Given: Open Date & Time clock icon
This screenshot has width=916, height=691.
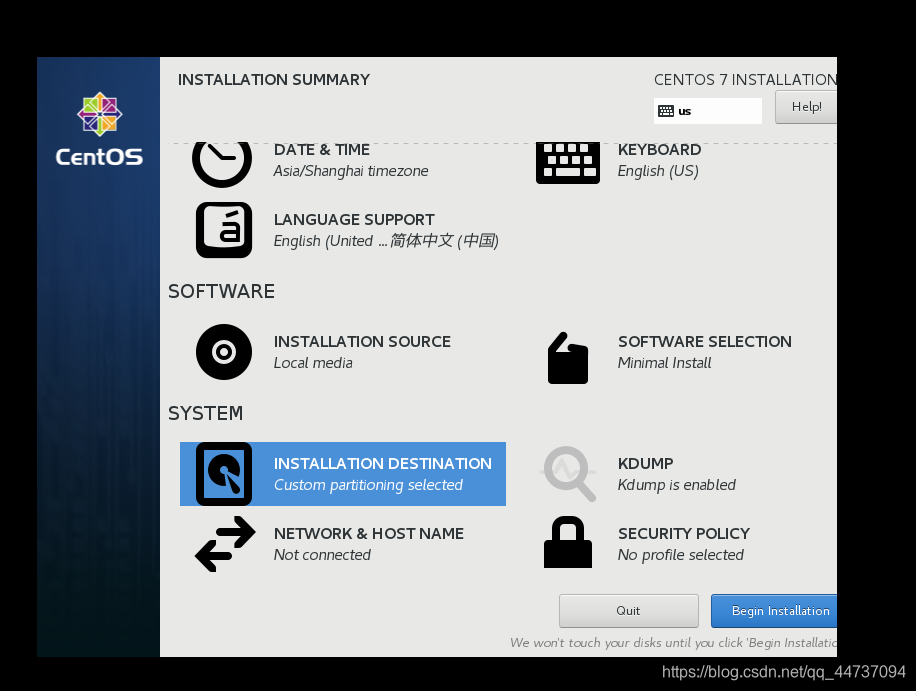Looking at the screenshot, I should point(222,165).
